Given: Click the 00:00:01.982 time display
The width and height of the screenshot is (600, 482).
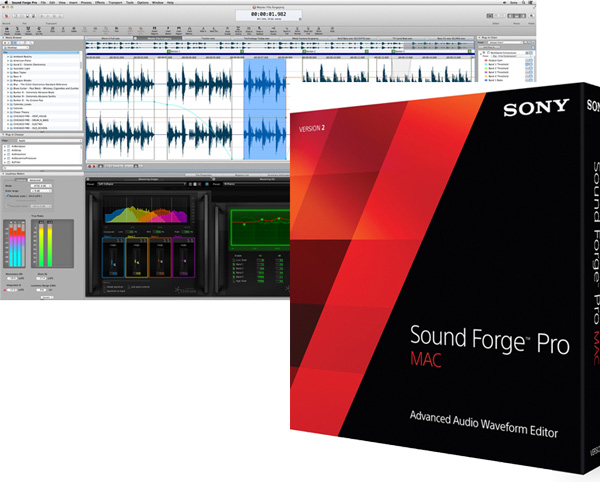Looking at the screenshot, I should click(x=269, y=14).
